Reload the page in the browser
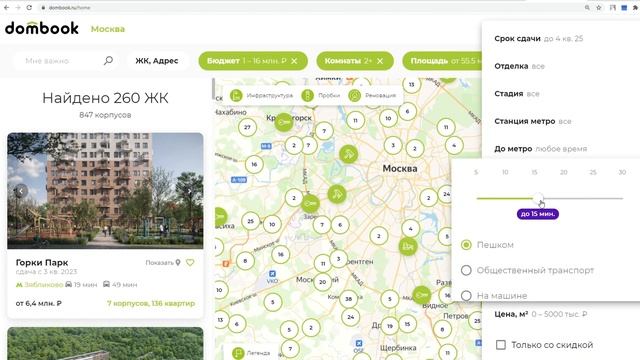This screenshot has width=640, height=360. coord(29,7)
